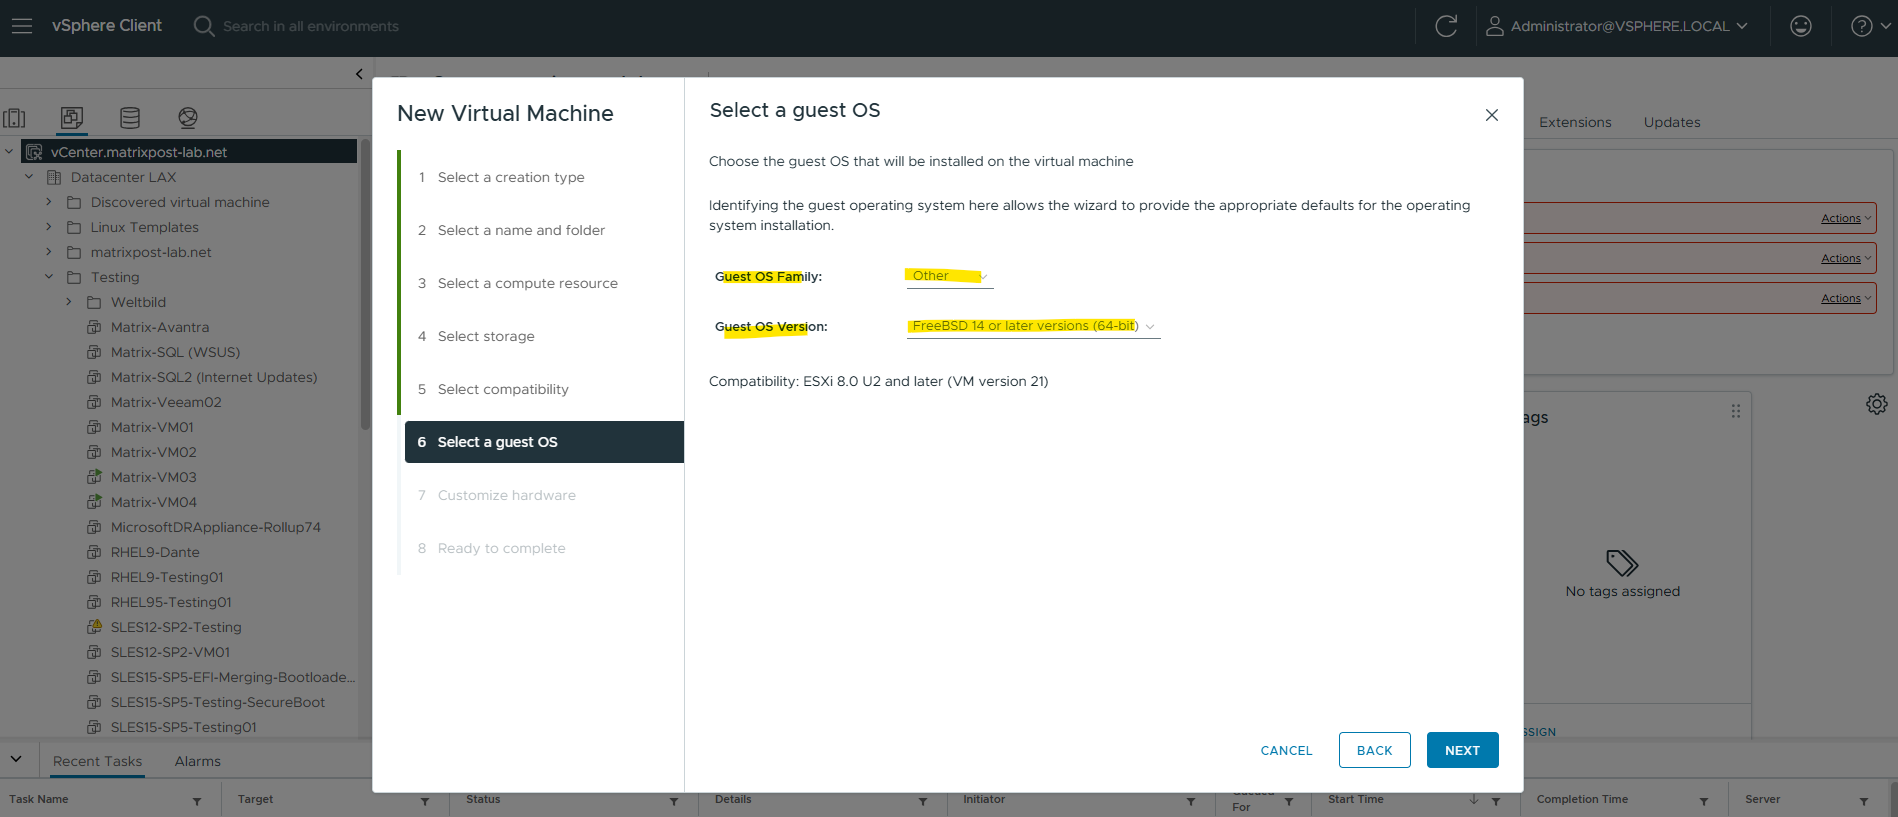Open the Recent Tasks tab
The height and width of the screenshot is (817, 1898).
98,761
